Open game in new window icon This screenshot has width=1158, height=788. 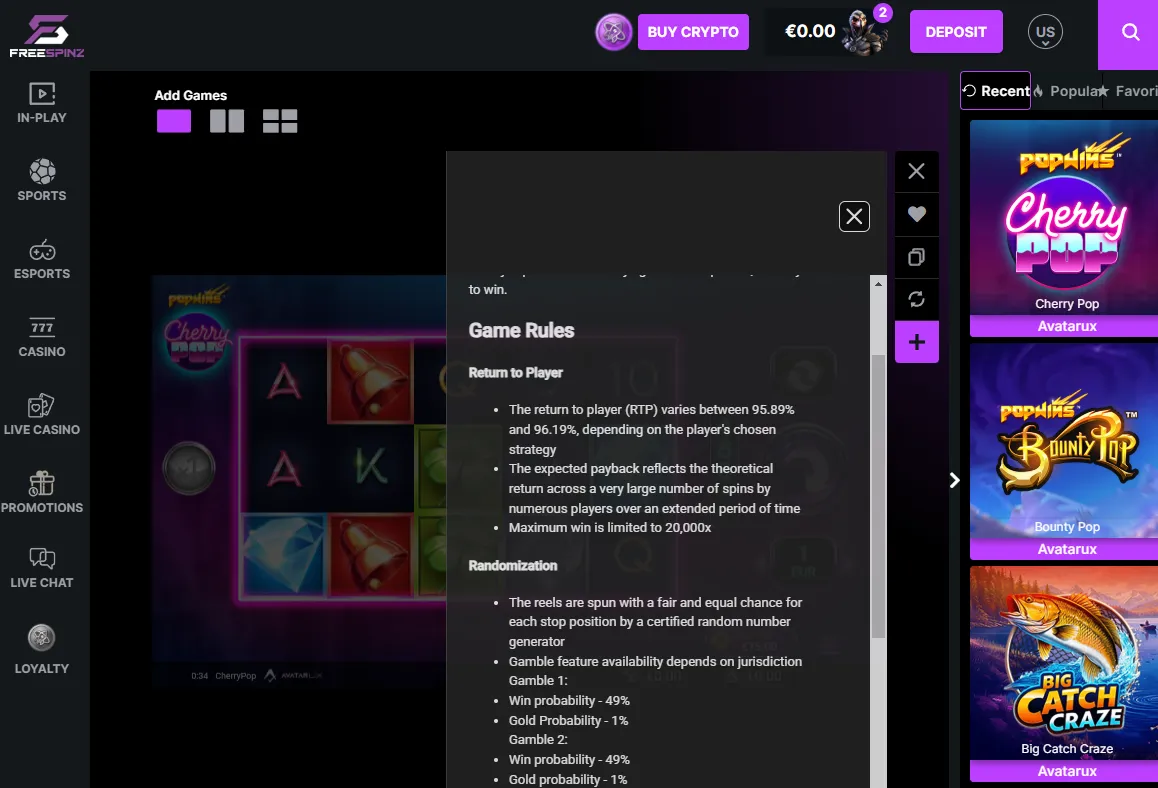point(917,257)
